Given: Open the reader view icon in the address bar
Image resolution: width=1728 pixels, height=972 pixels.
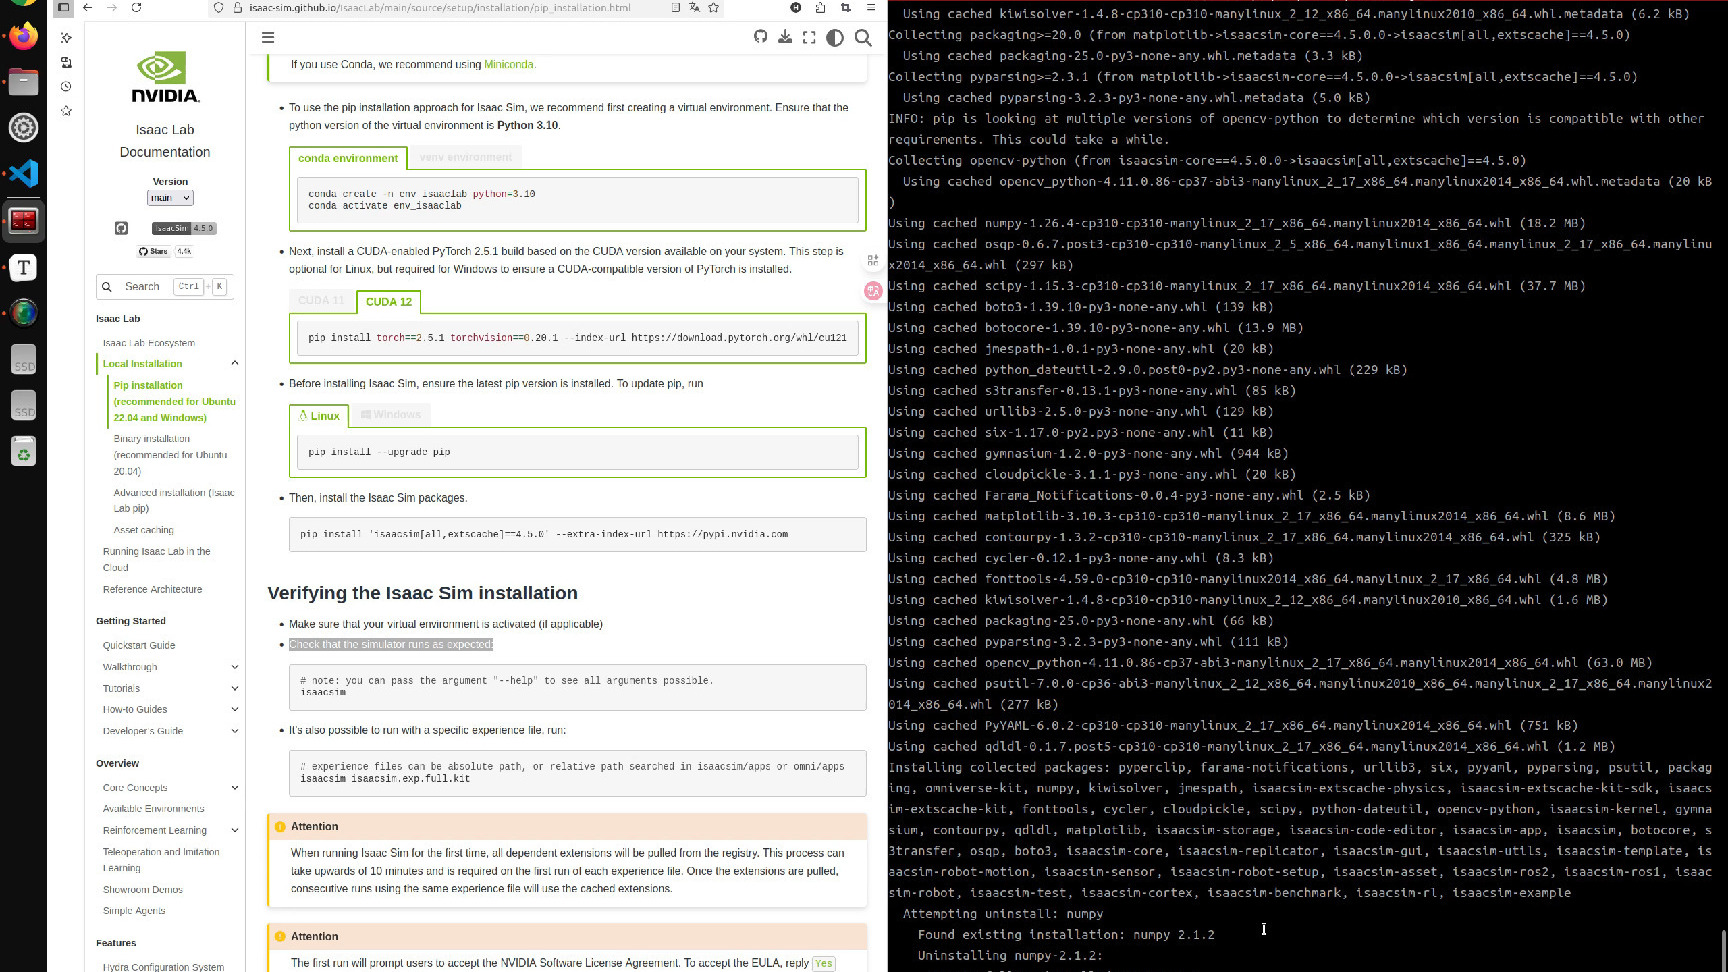Looking at the screenshot, I should [676, 7].
